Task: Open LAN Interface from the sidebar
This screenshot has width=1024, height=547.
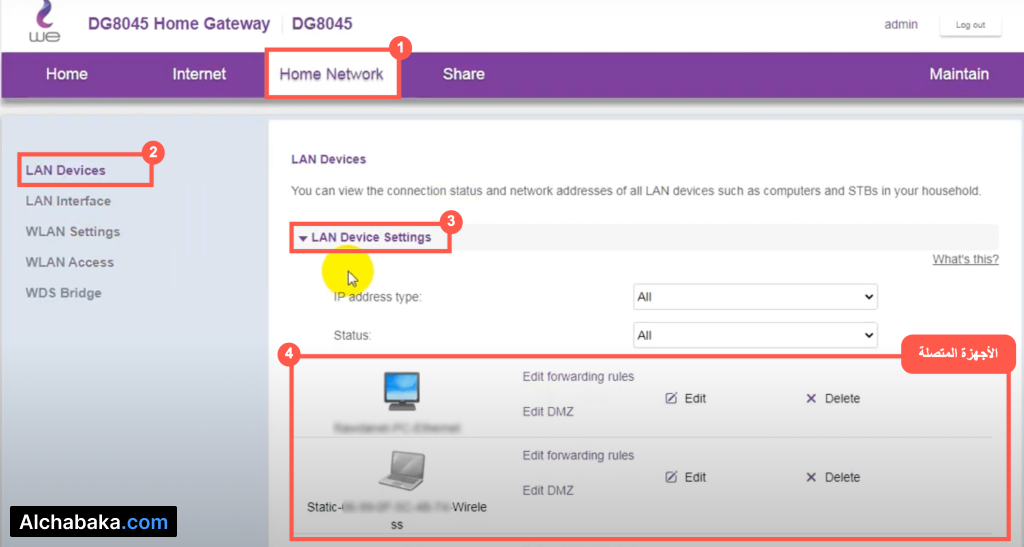Action: pyautogui.click(x=68, y=201)
